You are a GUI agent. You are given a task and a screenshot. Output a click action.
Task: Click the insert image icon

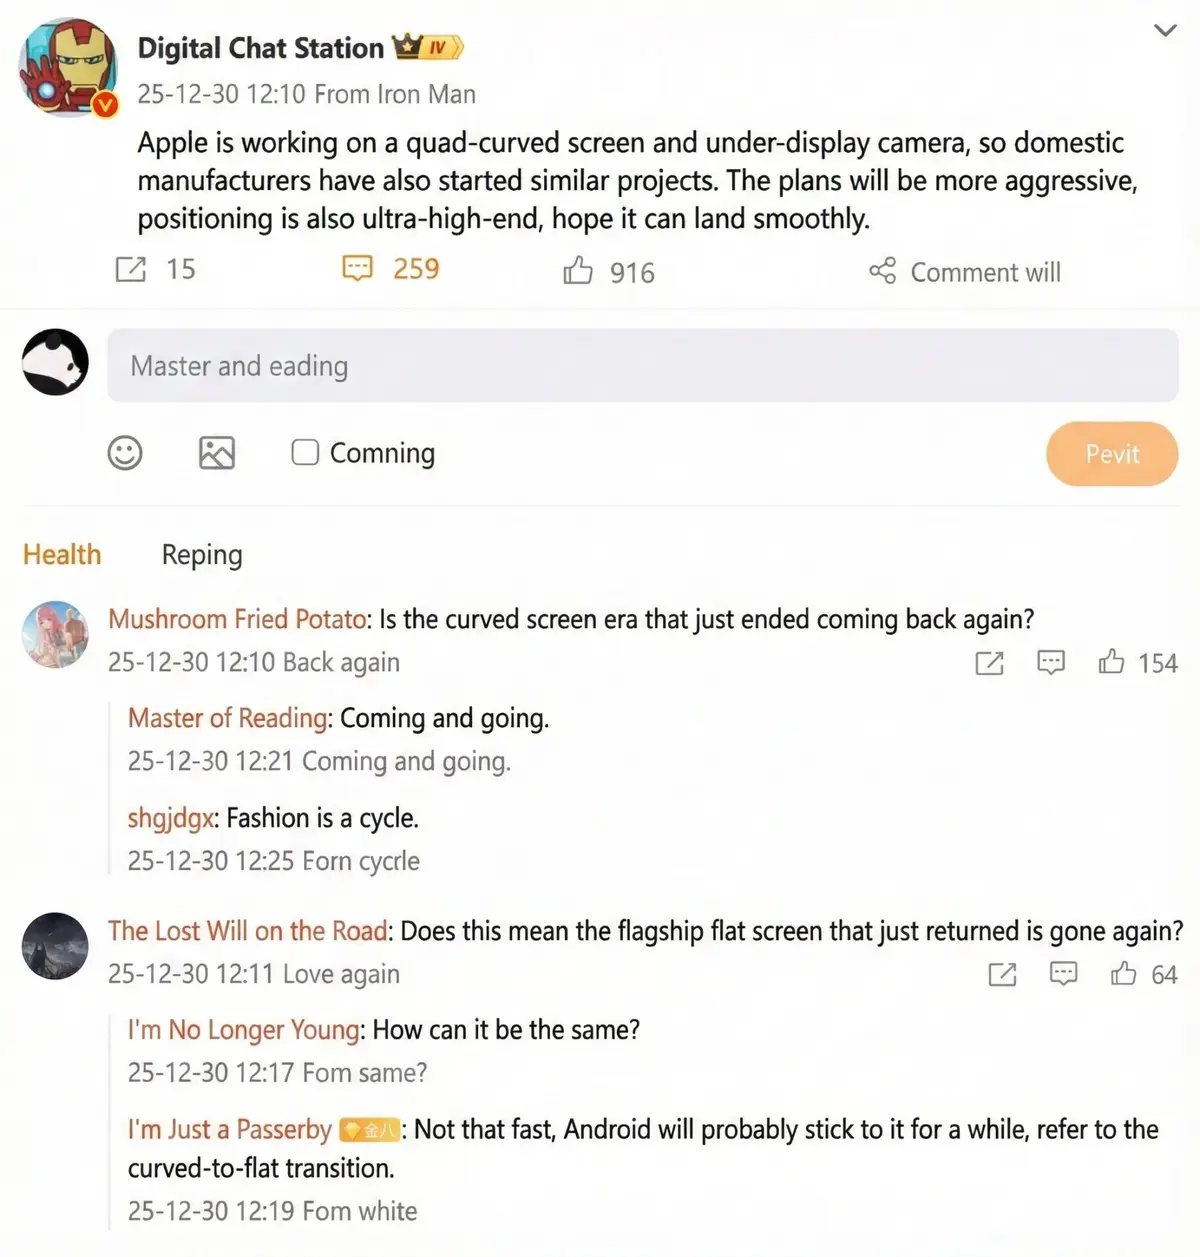[x=217, y=453]
